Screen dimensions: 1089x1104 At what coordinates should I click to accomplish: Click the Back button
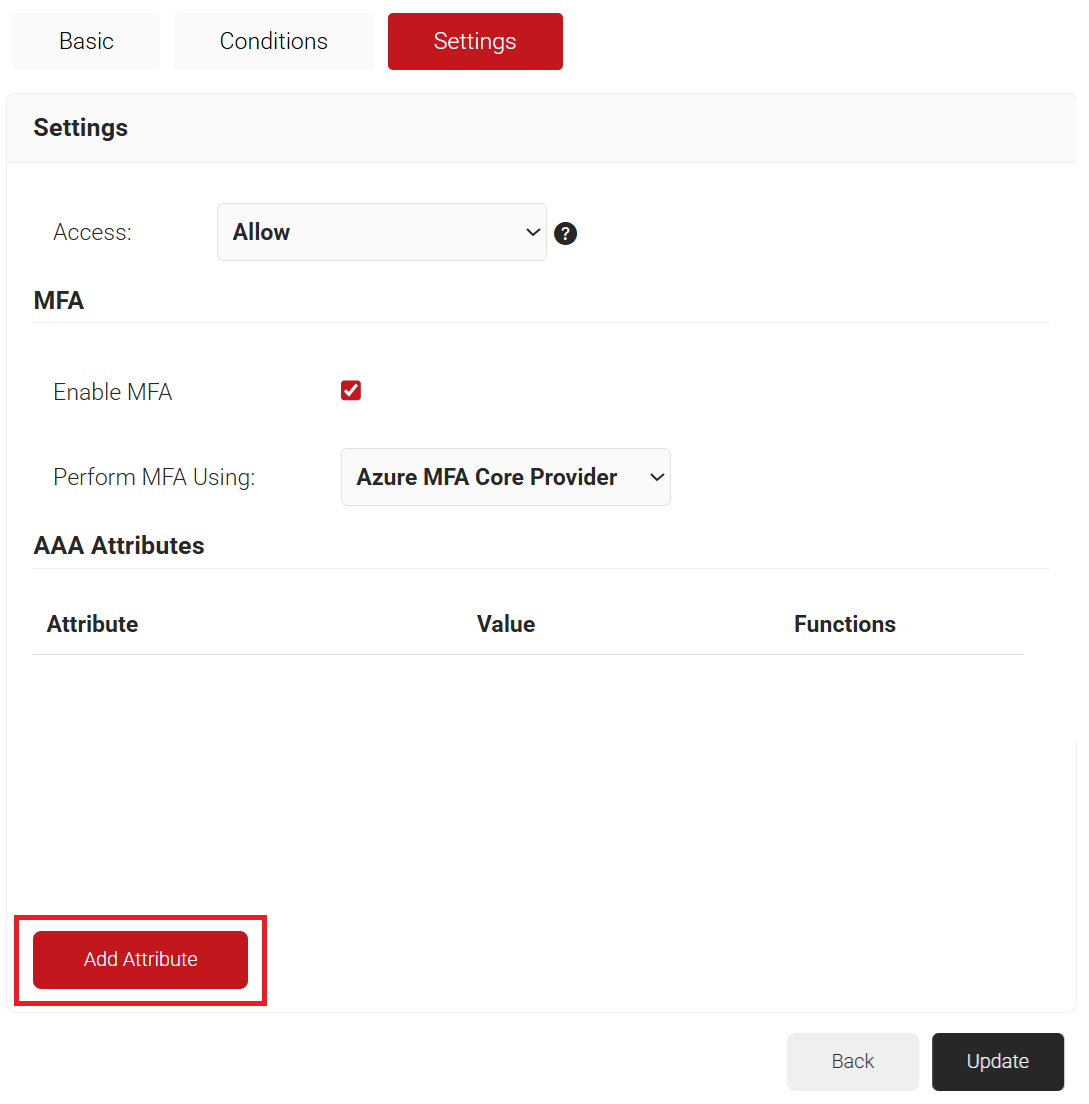coord(852,1061)
